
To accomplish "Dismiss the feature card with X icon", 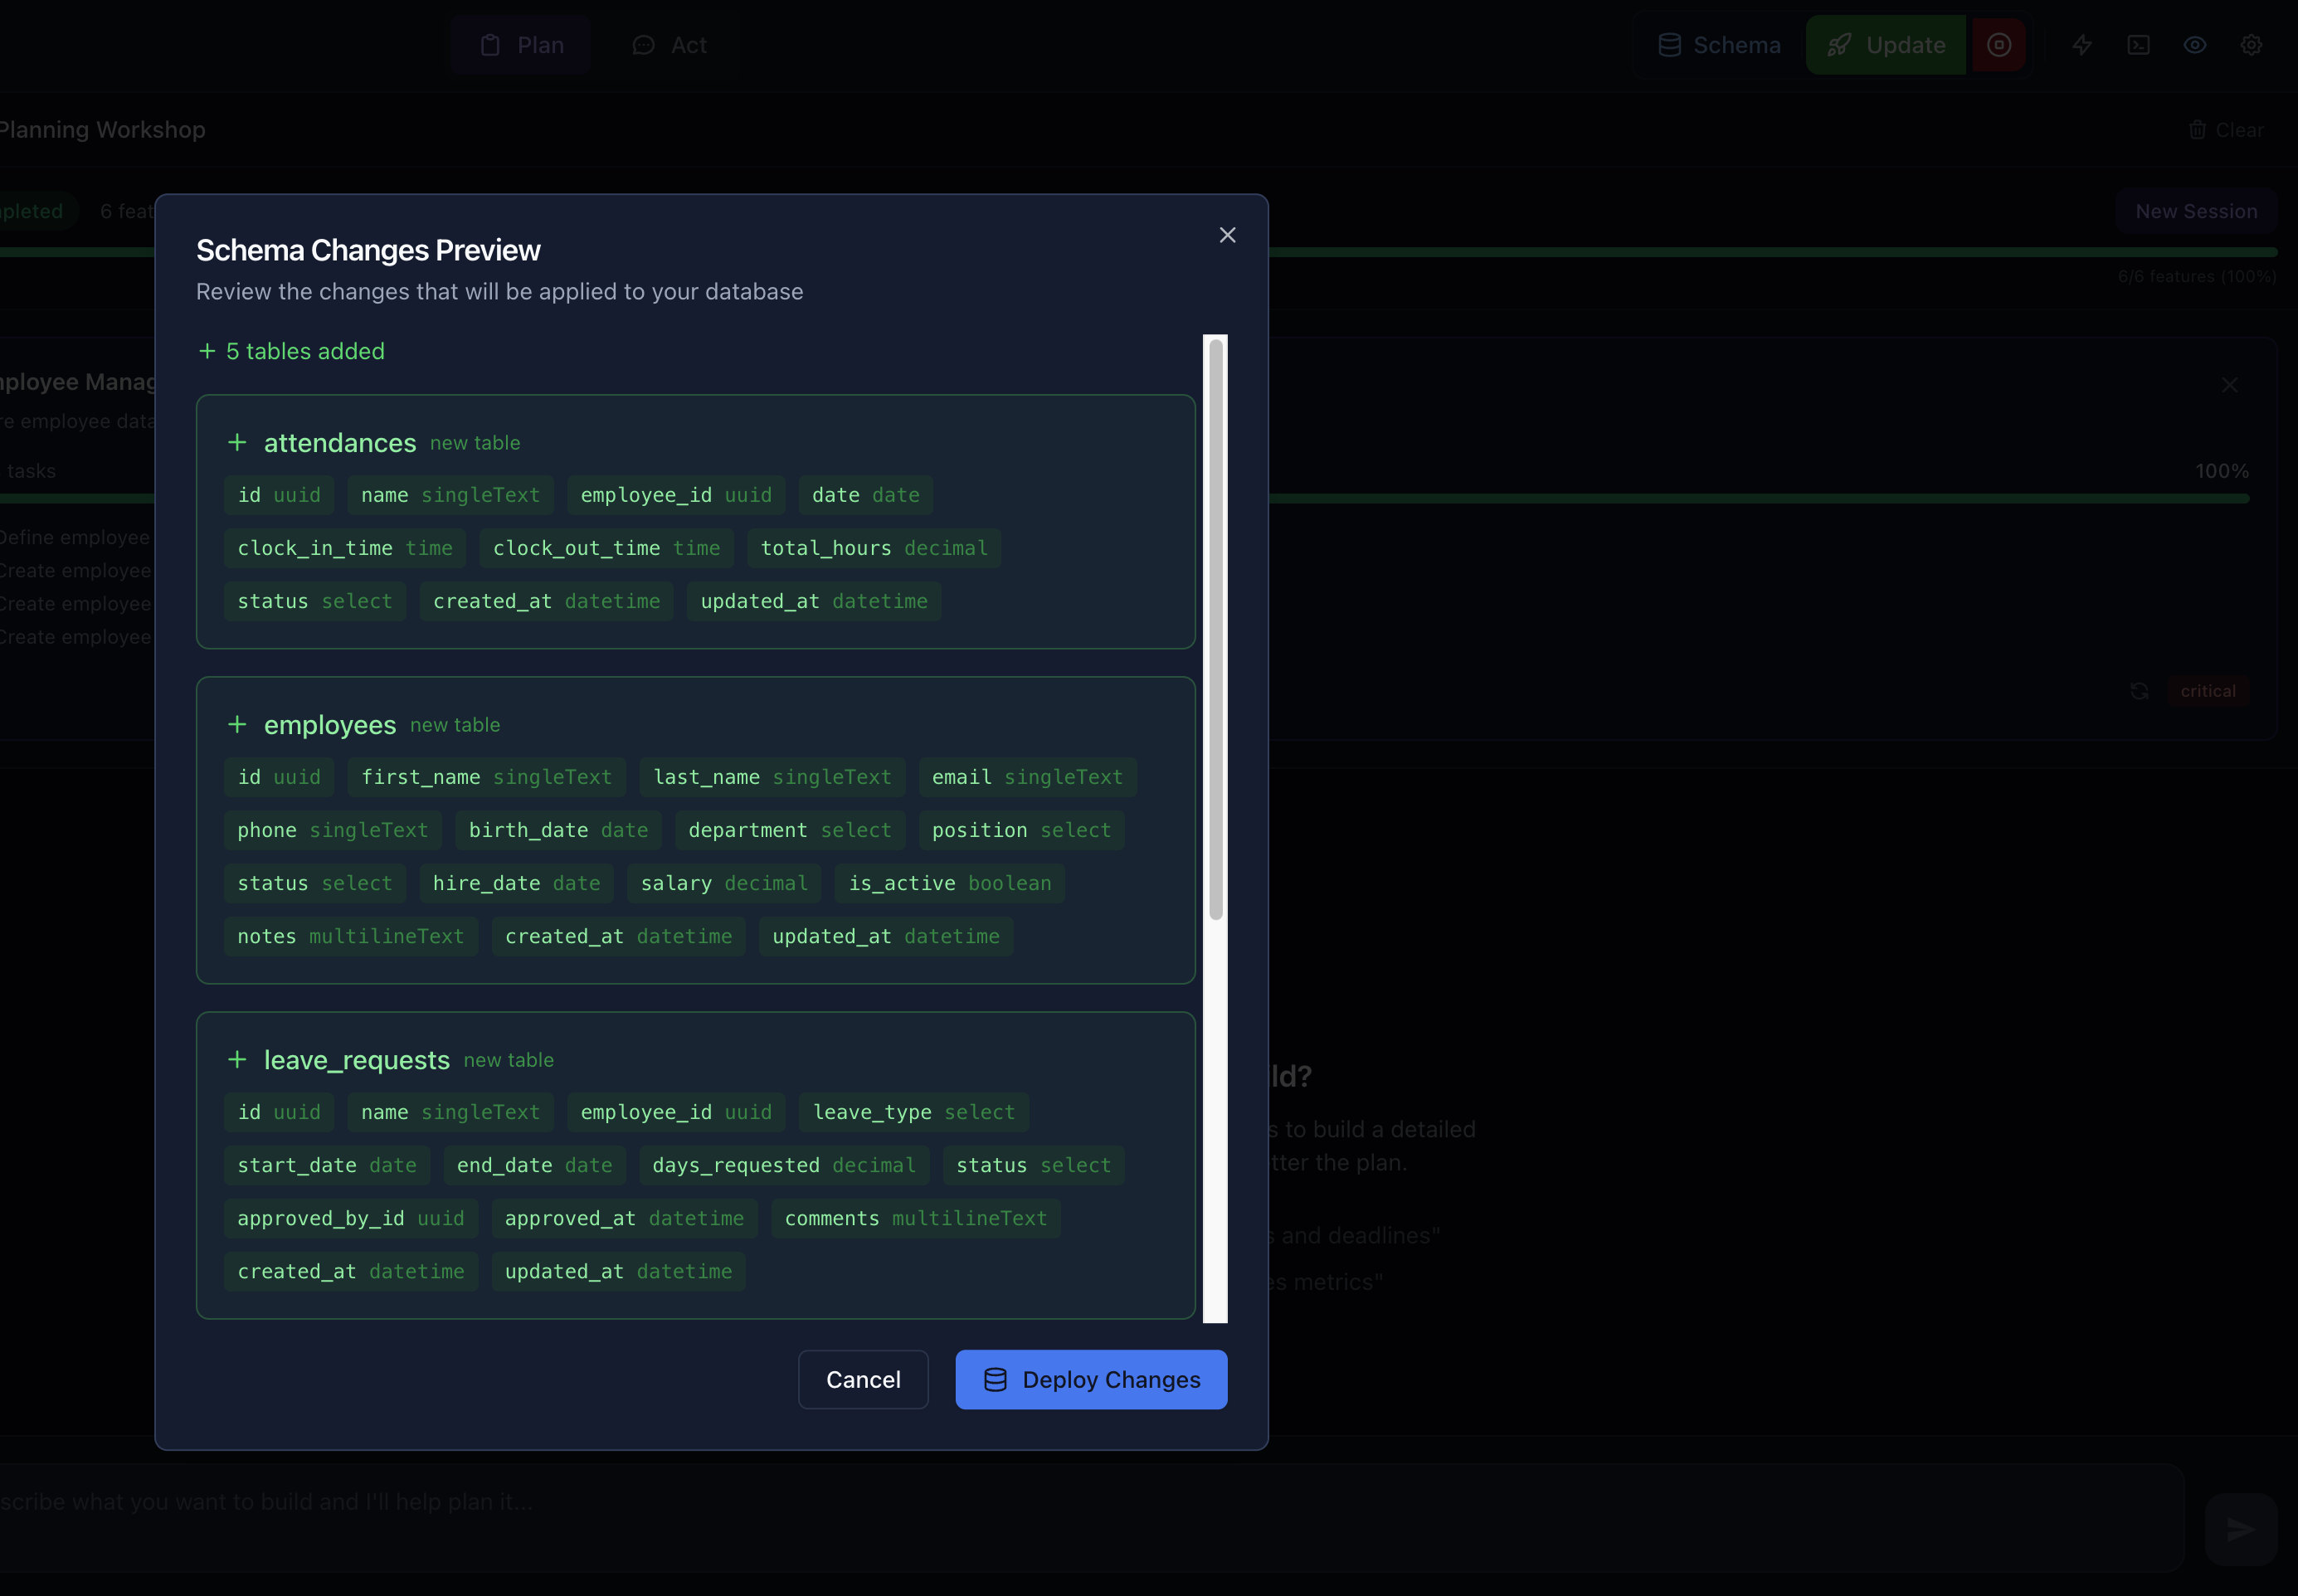I will click(x=2229, y=385).
